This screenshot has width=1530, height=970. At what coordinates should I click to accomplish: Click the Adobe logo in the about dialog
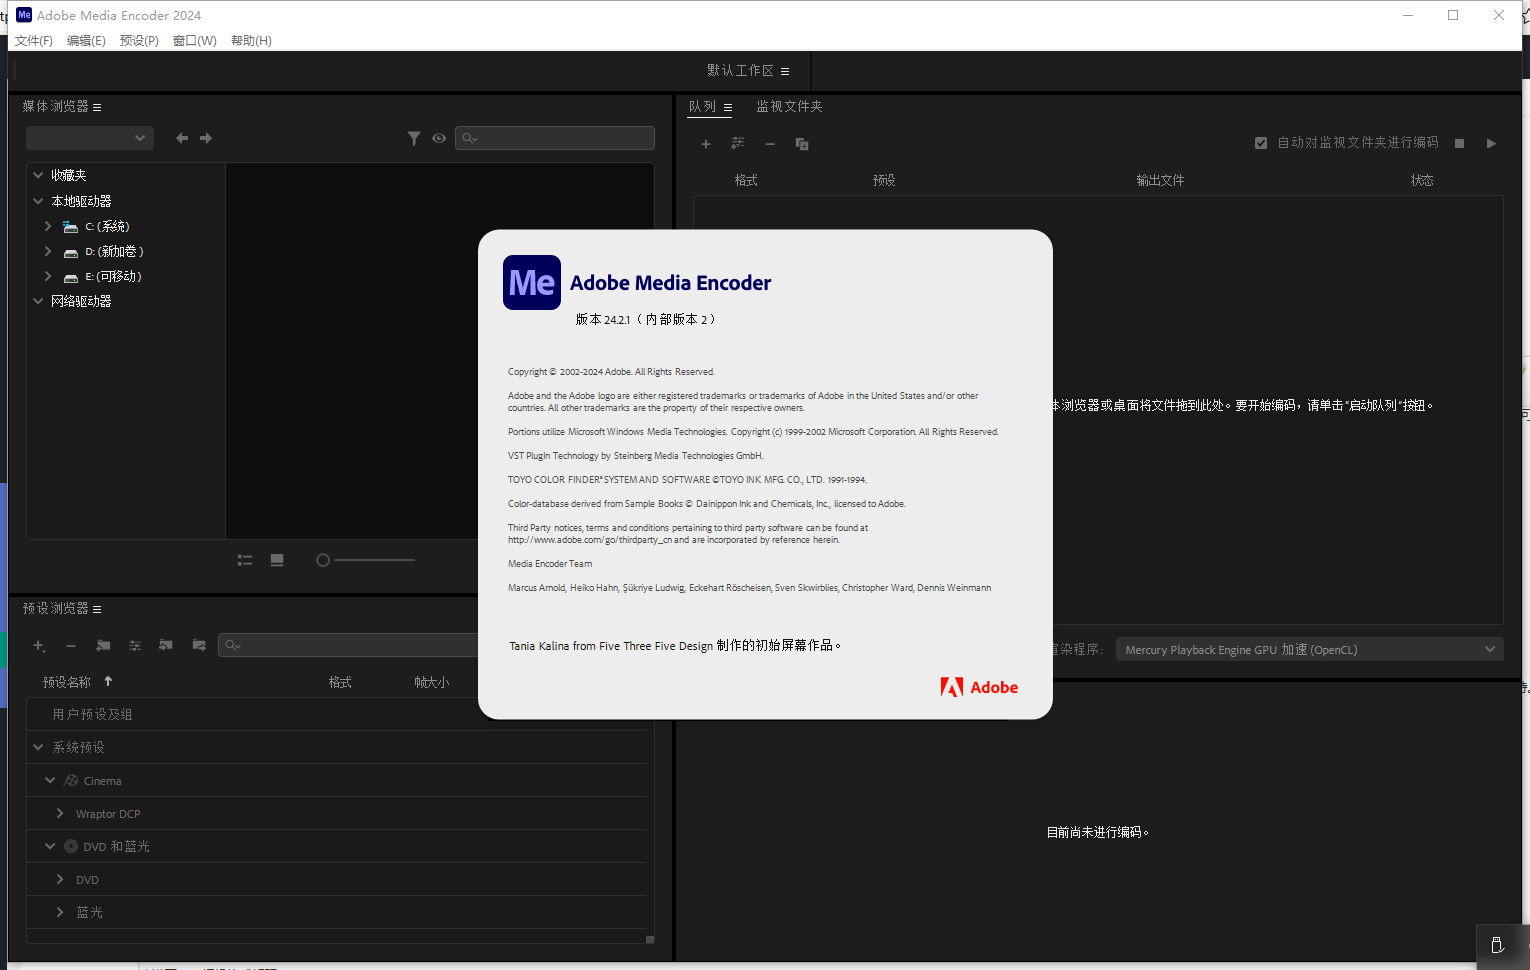click(979, 687)
